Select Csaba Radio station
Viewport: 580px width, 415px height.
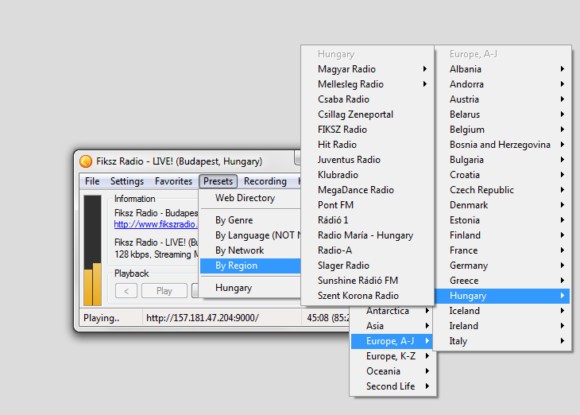click(368, 99)
